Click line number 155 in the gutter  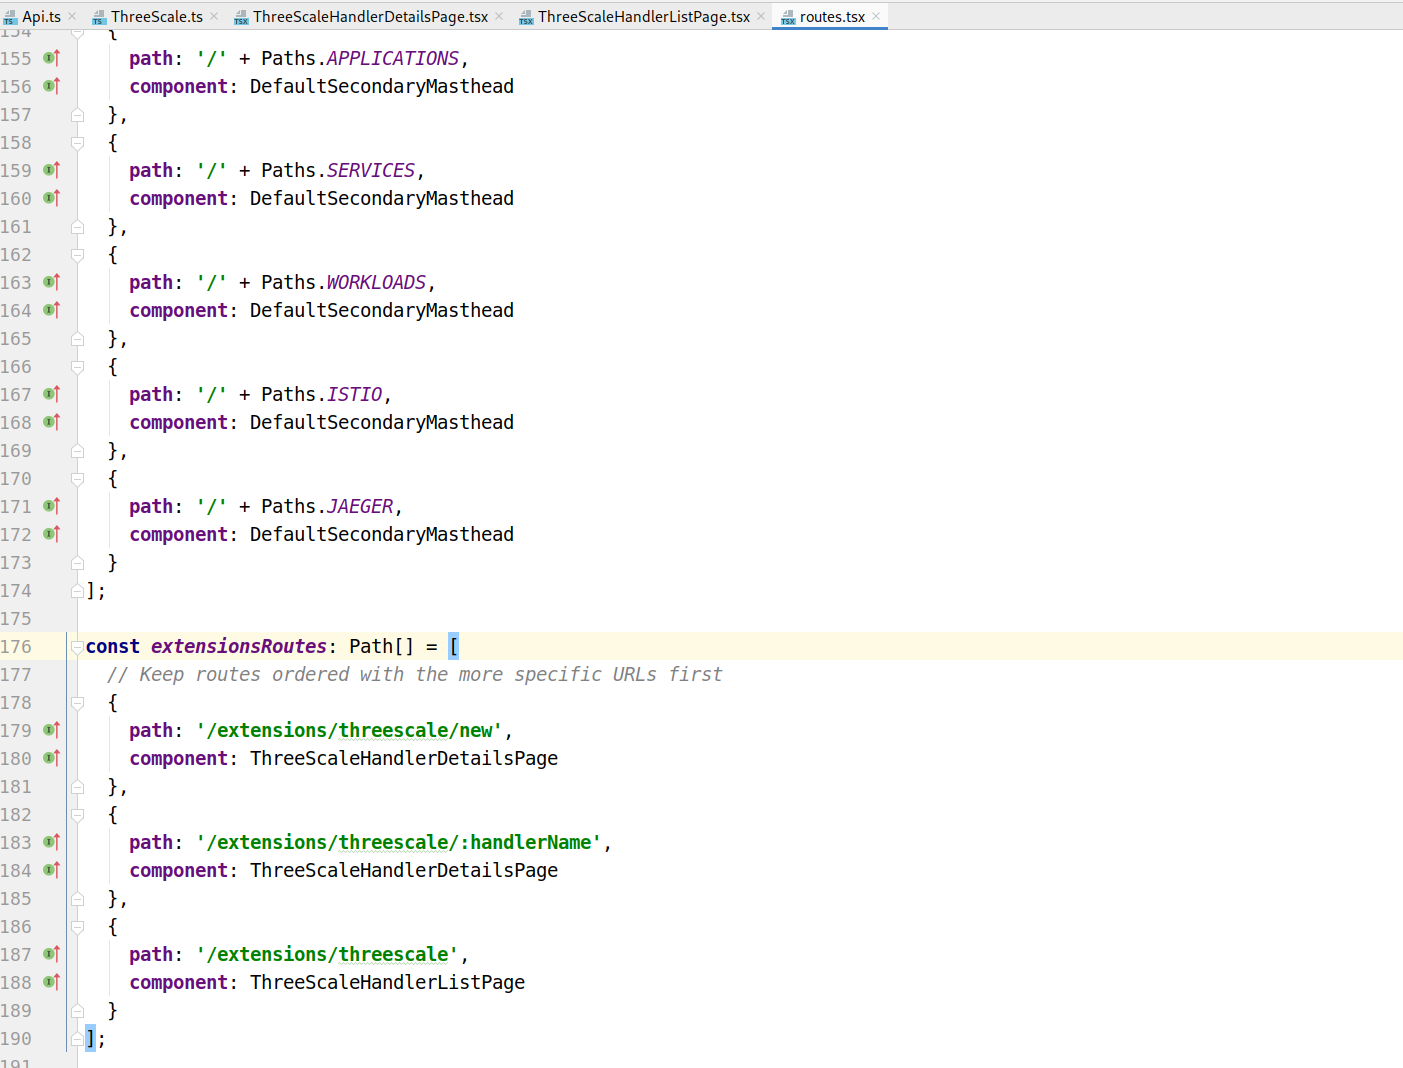click(16, 58)
